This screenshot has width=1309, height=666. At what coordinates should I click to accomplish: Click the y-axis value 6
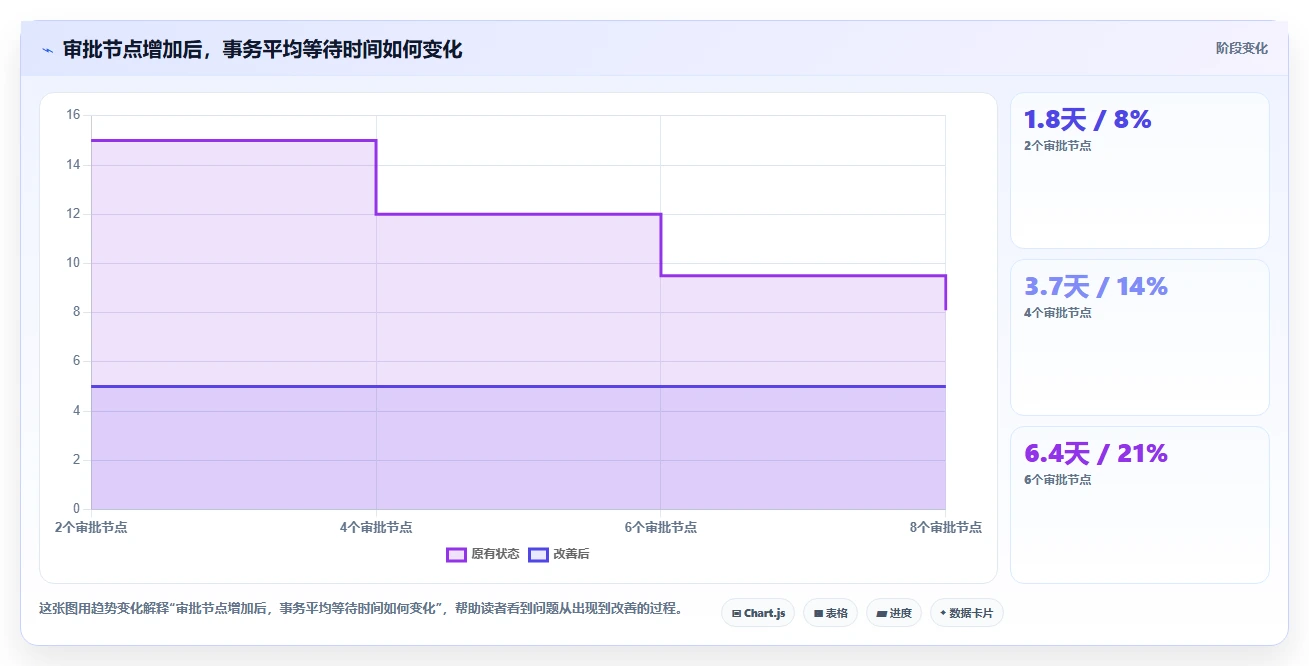[x=76, y=361]
